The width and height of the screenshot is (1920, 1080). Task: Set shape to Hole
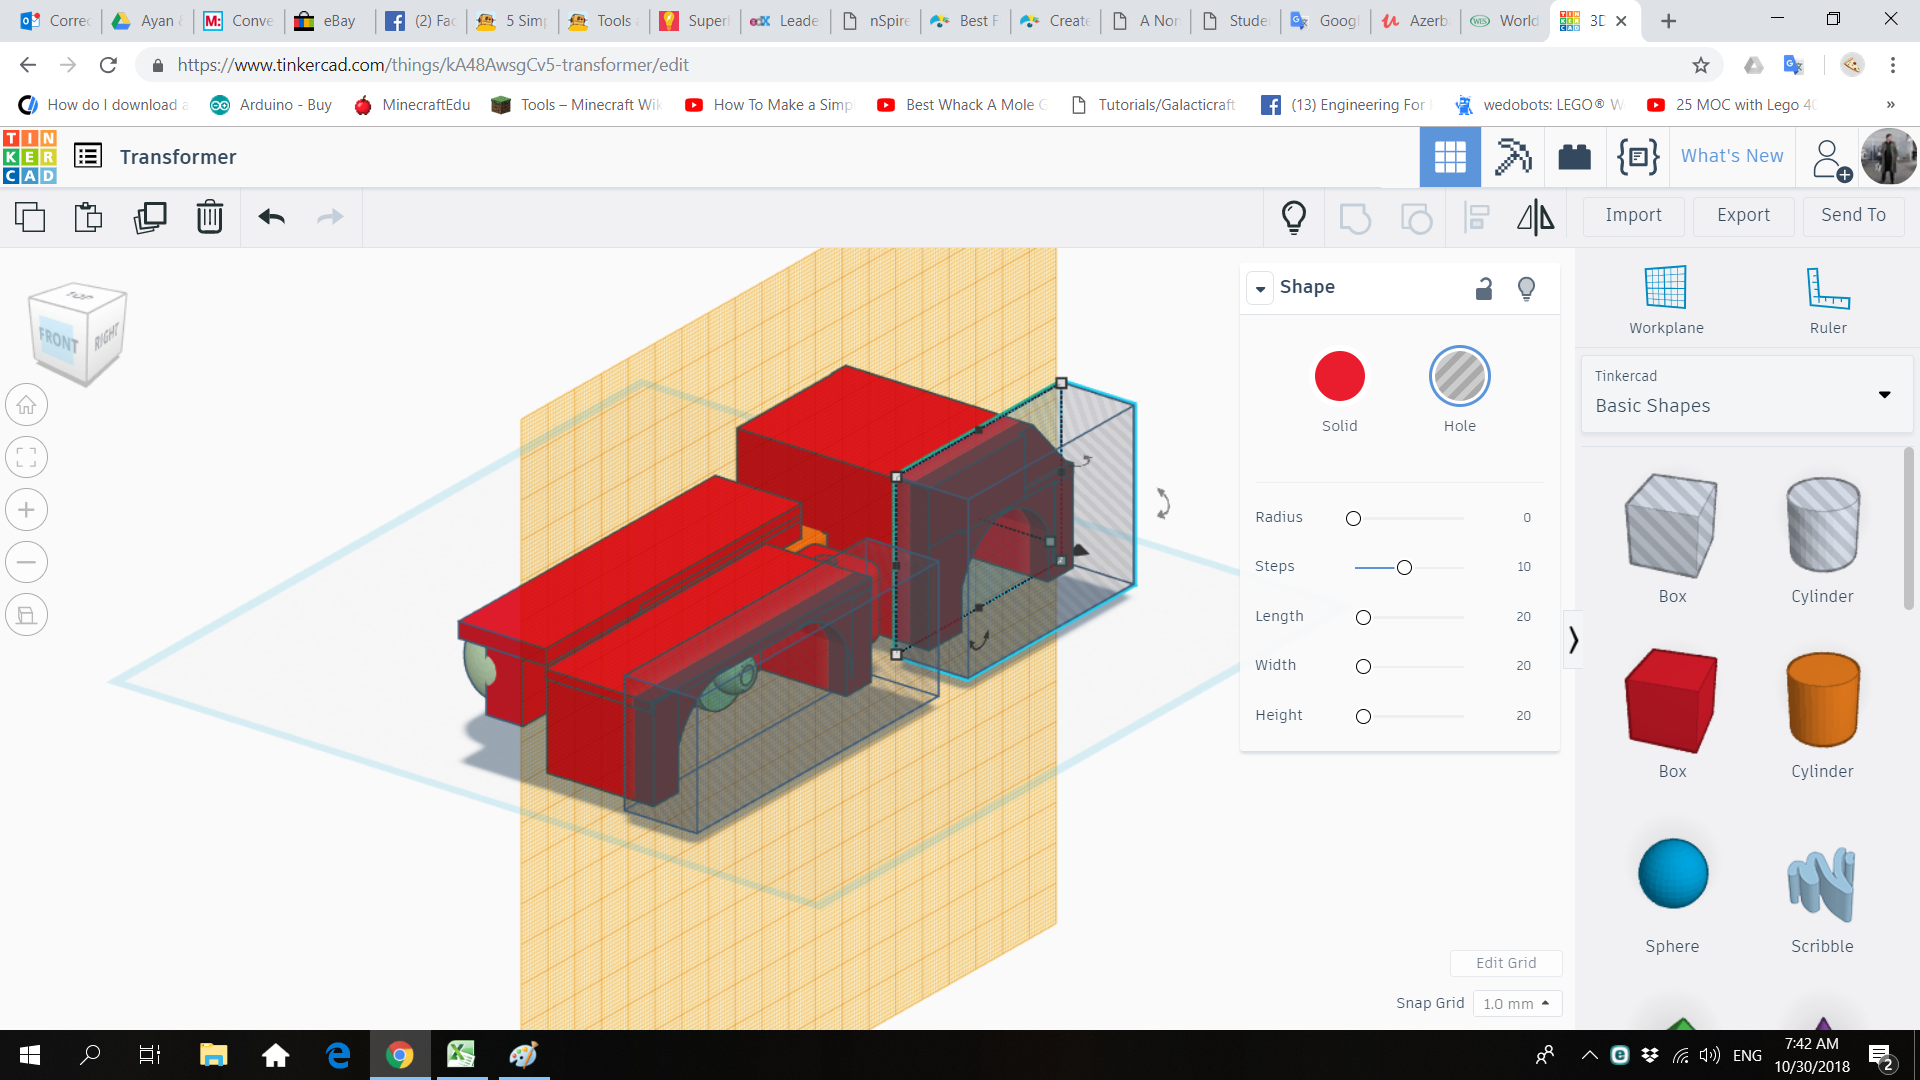(x=1459, y=377)
